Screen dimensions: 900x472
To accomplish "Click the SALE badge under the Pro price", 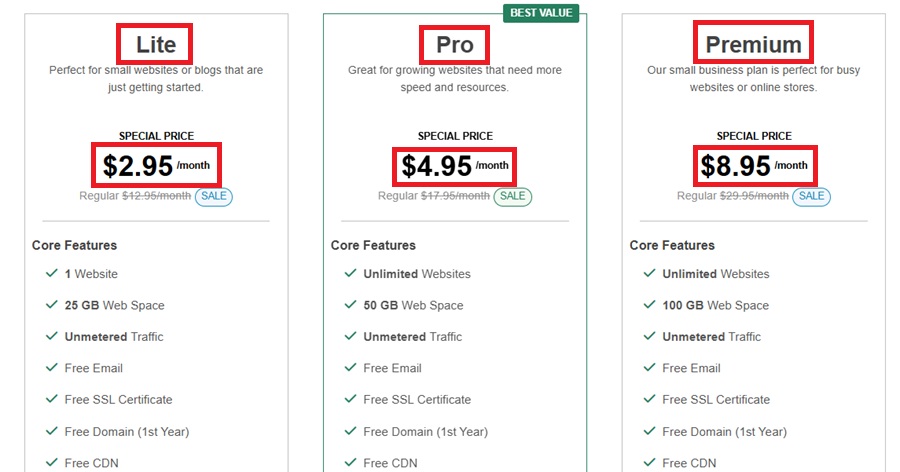I will pos(513,196).
